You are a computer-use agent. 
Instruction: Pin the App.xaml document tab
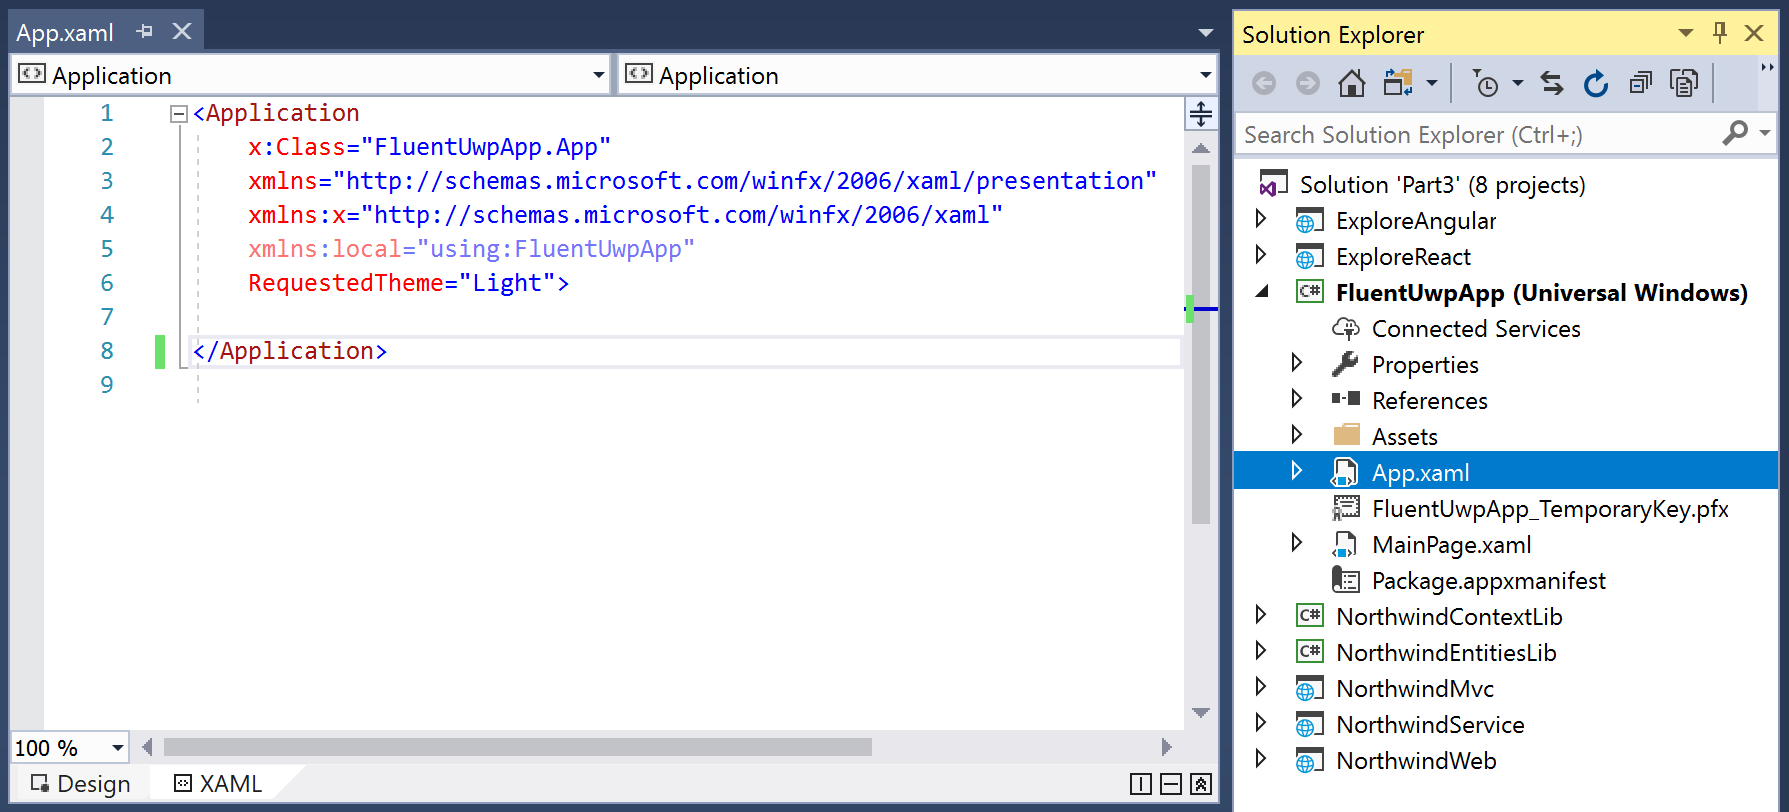pos(145,32)
